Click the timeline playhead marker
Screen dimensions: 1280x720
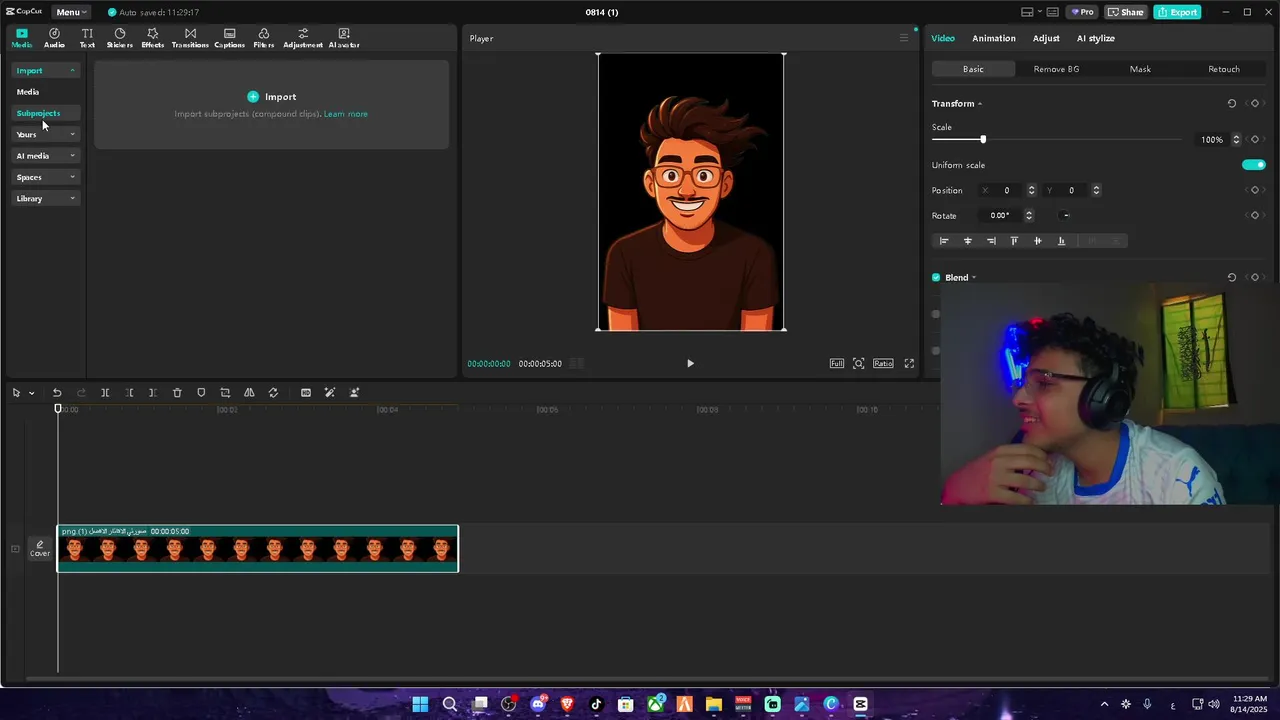[58, 408]
